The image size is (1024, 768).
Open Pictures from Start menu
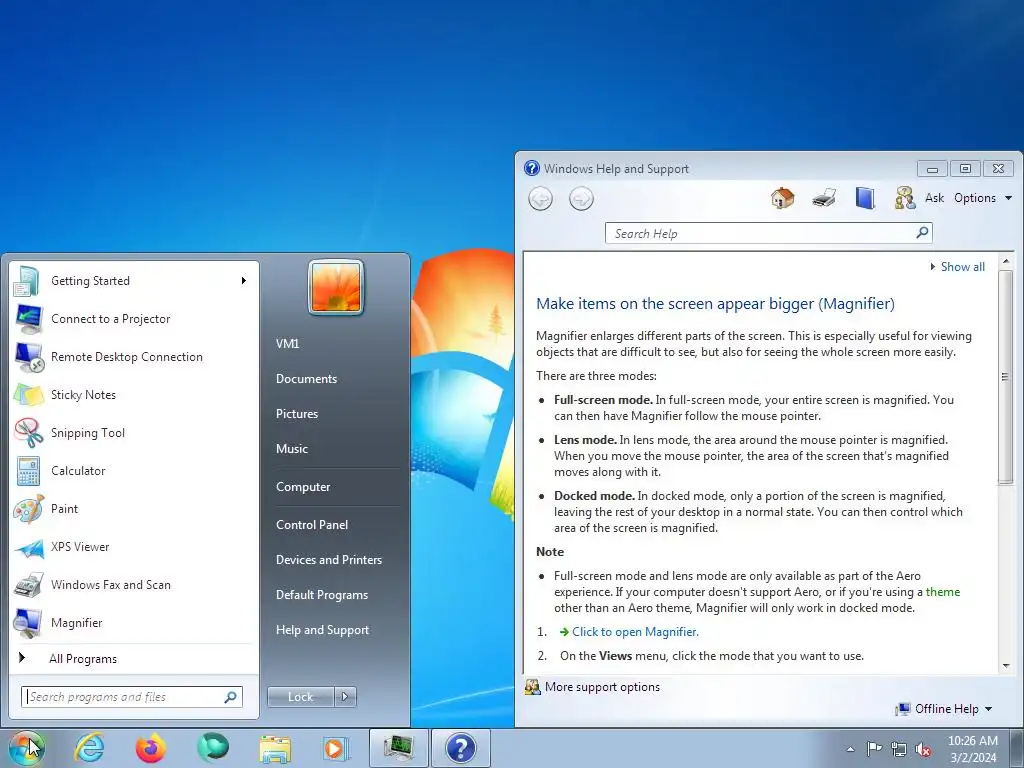click(x=296, y=414)
